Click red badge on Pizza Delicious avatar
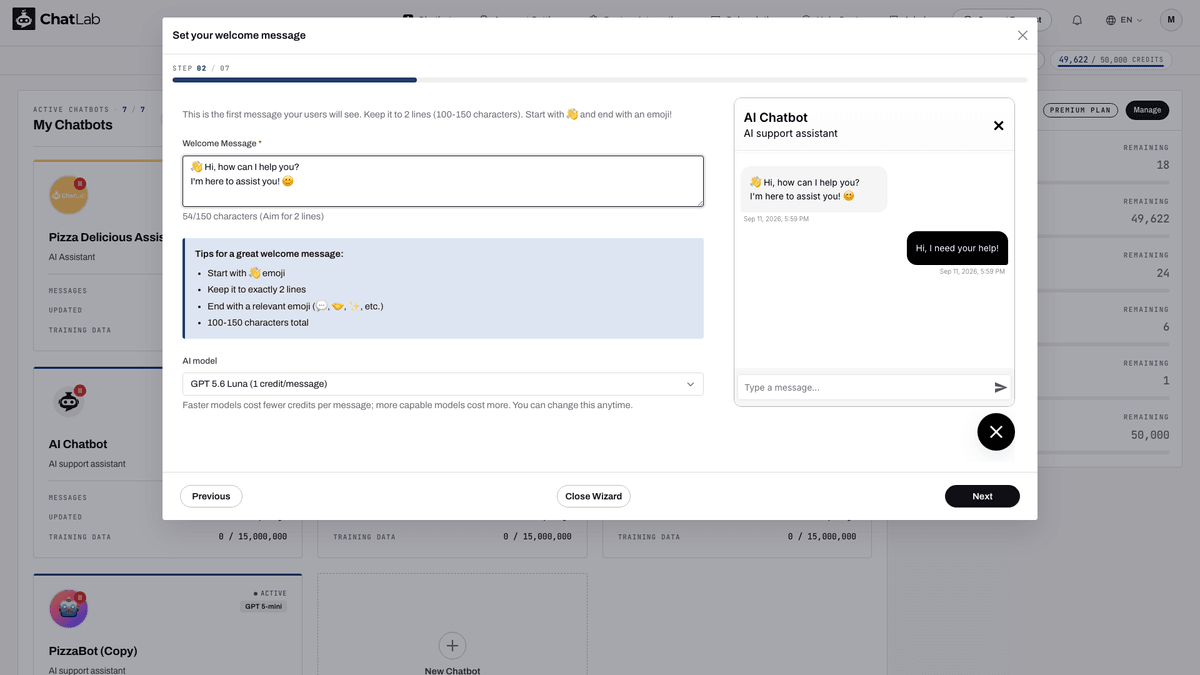The width and height of the screenshot is (1200, 675). click(x=81, y=183)
